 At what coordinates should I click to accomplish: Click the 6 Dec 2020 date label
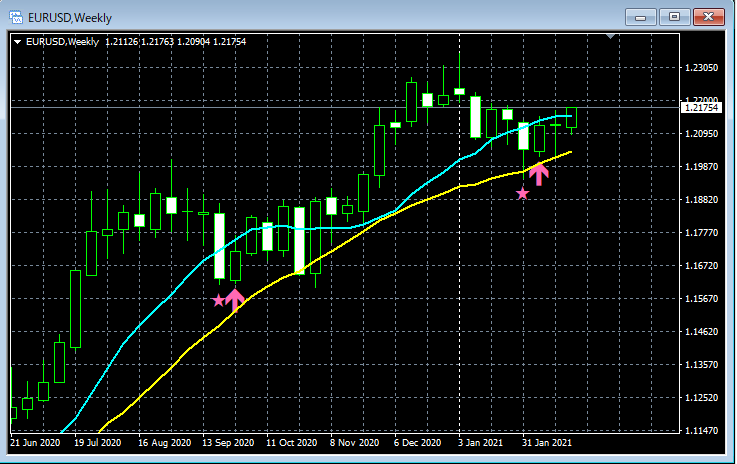coord(417,443)
